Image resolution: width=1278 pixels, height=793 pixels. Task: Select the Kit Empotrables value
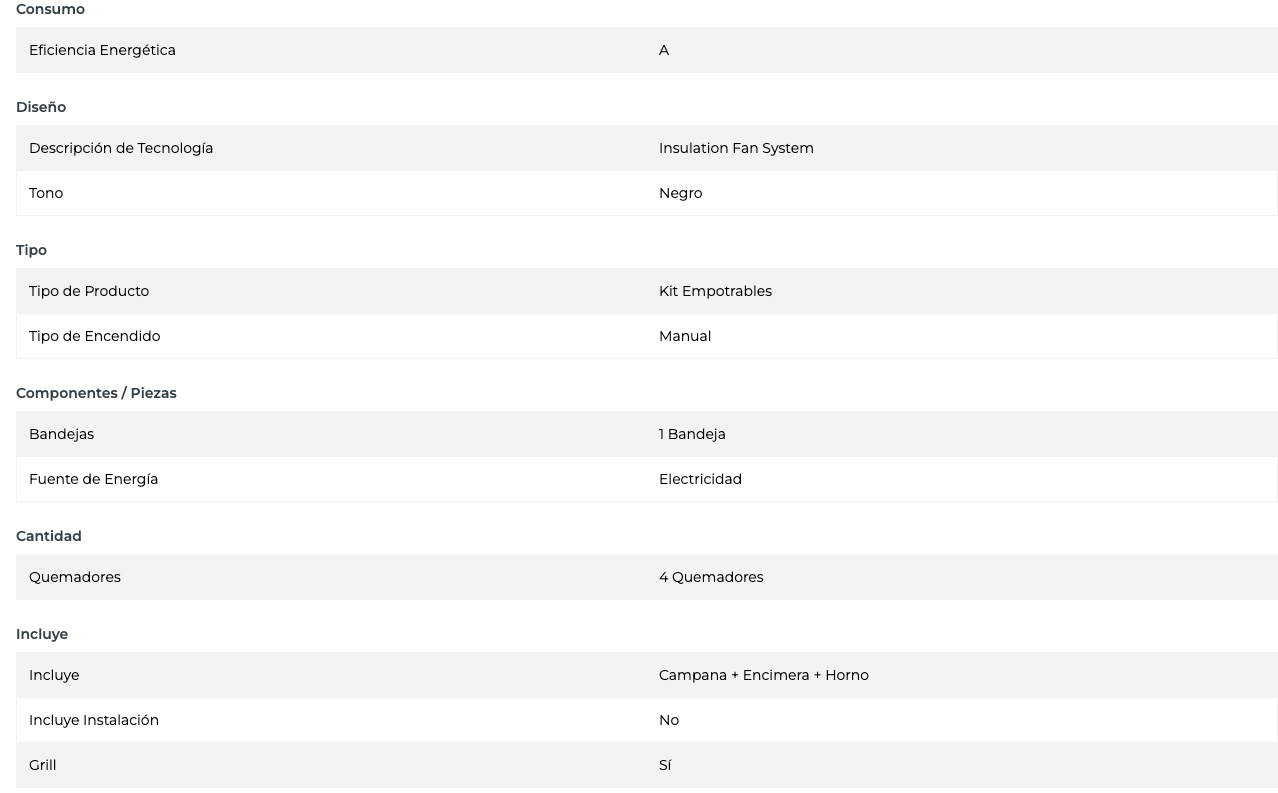715,291
